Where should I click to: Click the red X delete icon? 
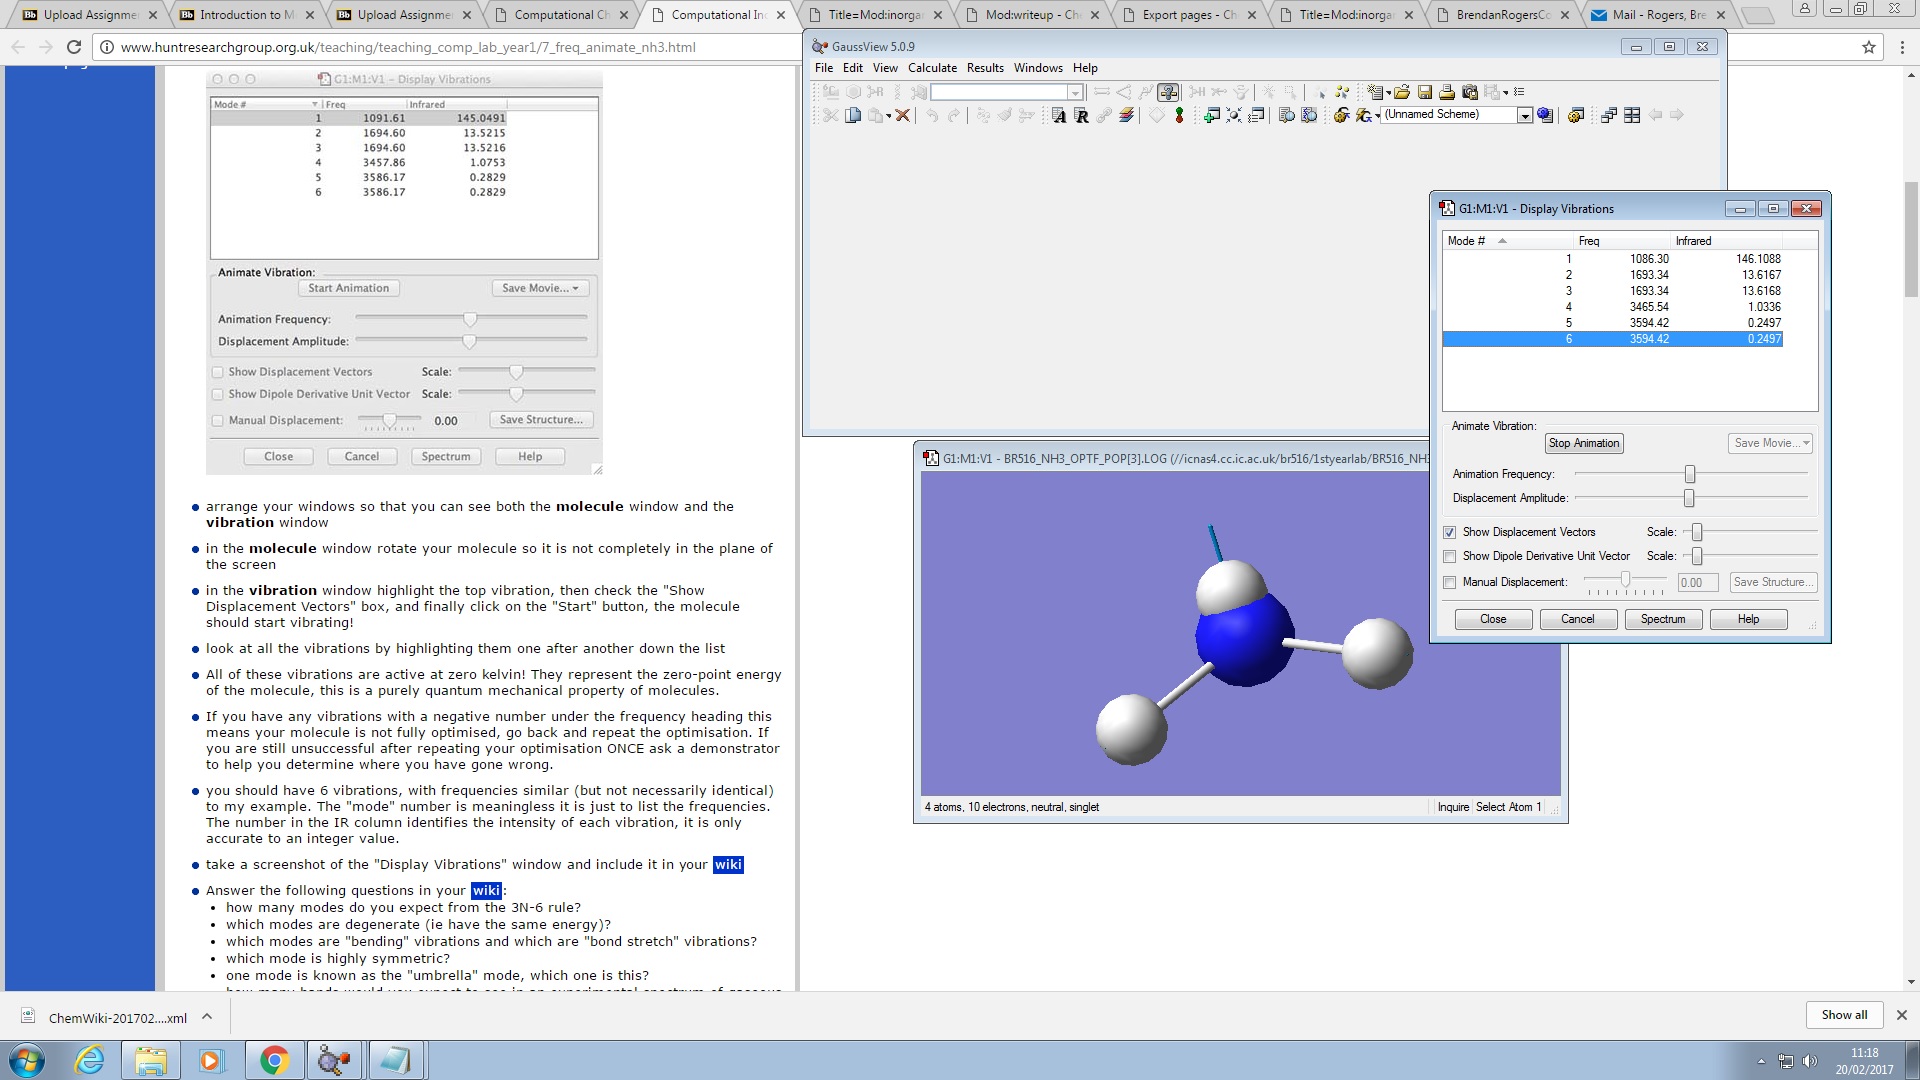902,115
